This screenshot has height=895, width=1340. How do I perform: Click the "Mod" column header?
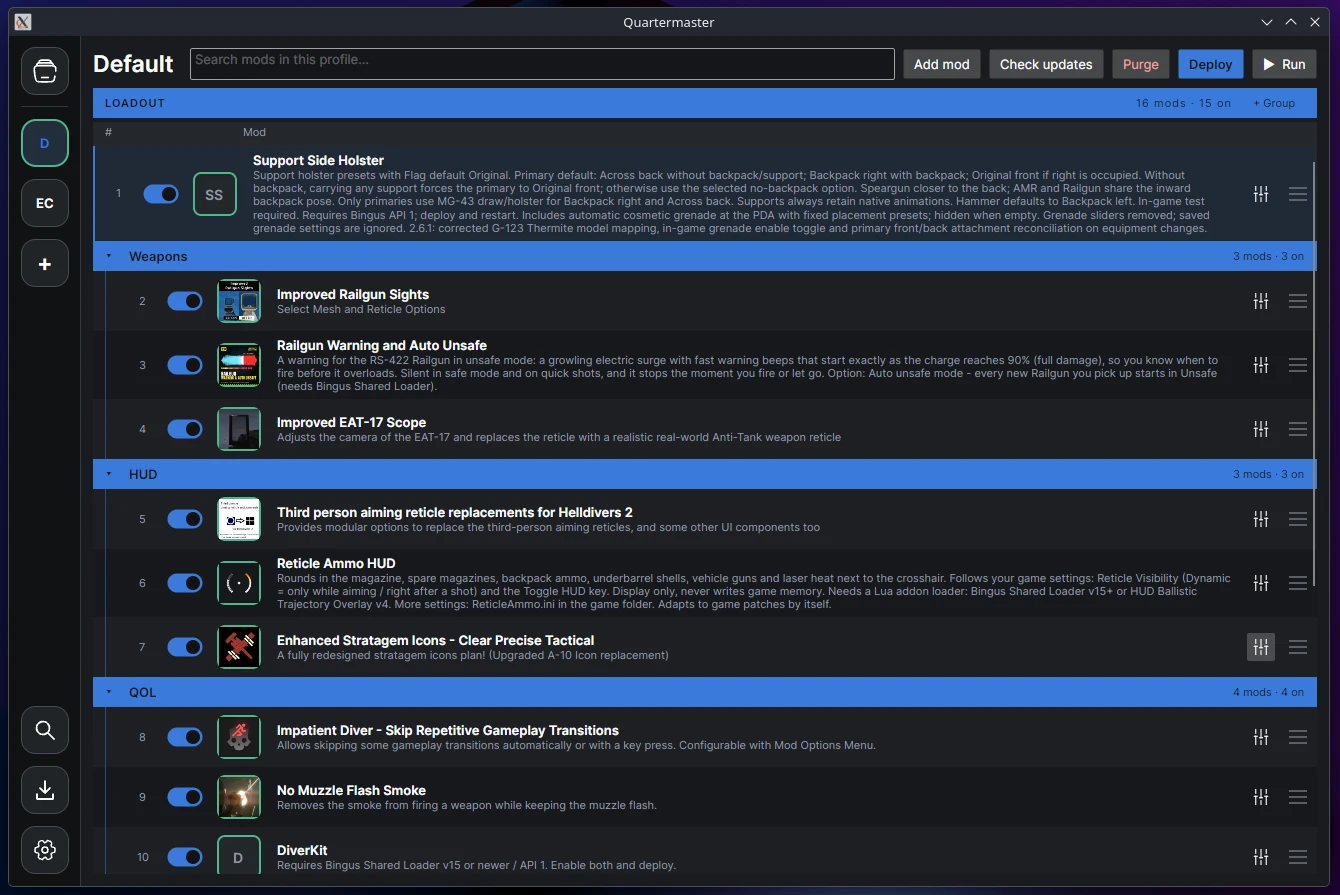pos(254,132)
